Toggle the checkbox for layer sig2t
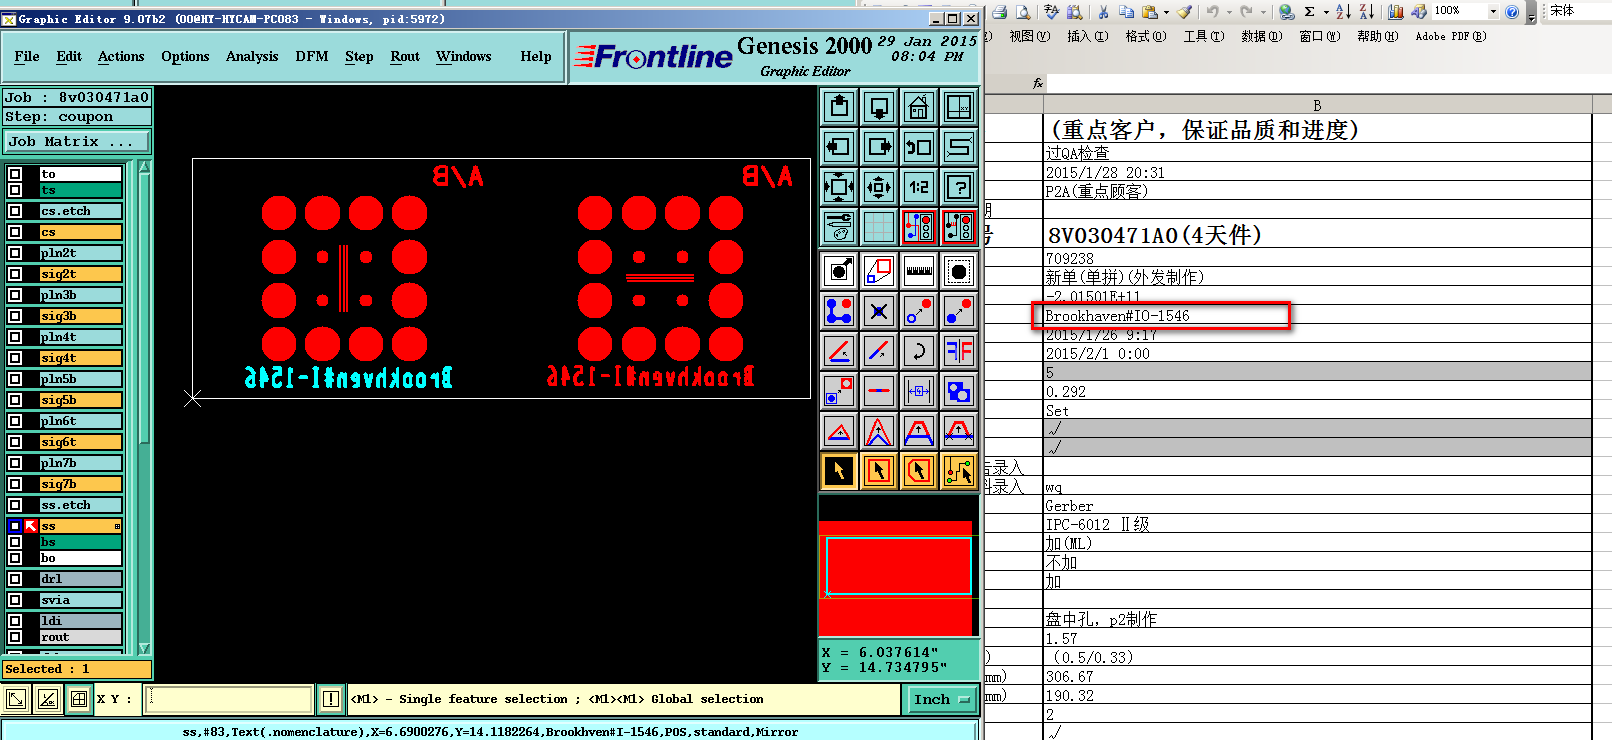This screenshot has height=740, width=1612. coord(15,274)
